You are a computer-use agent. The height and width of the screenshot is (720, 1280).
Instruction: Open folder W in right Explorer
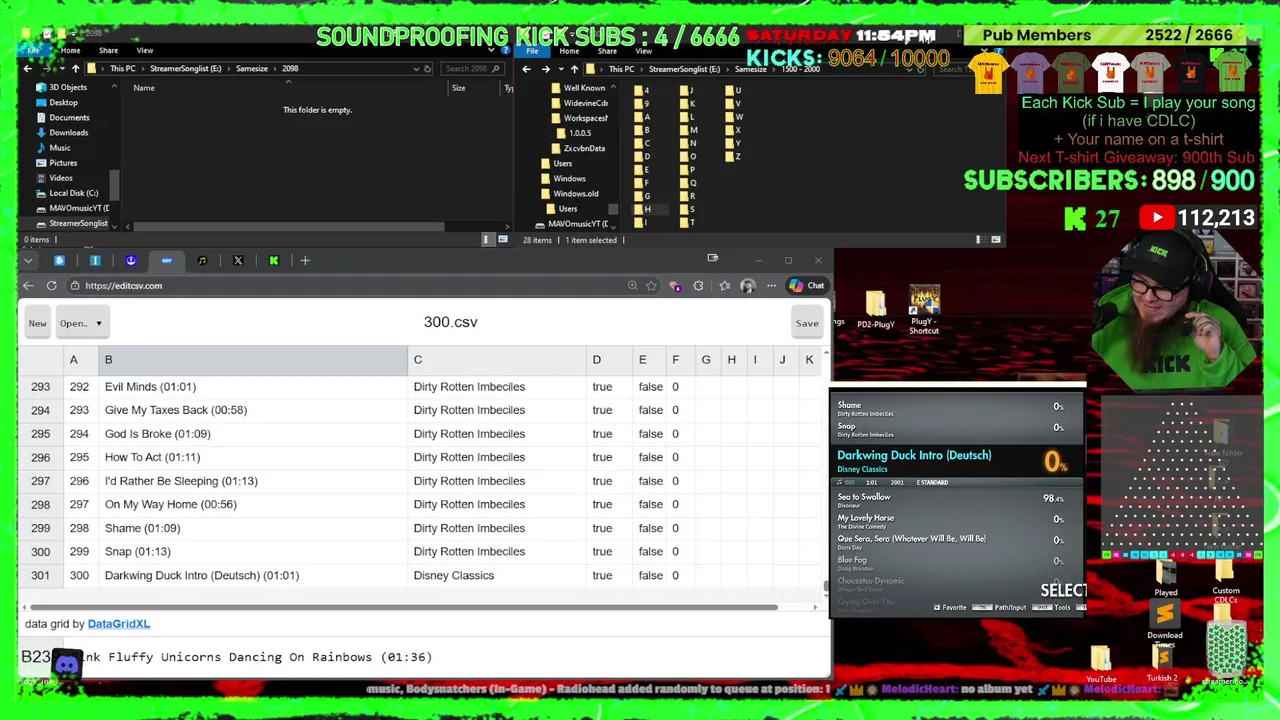coord(734,117)
